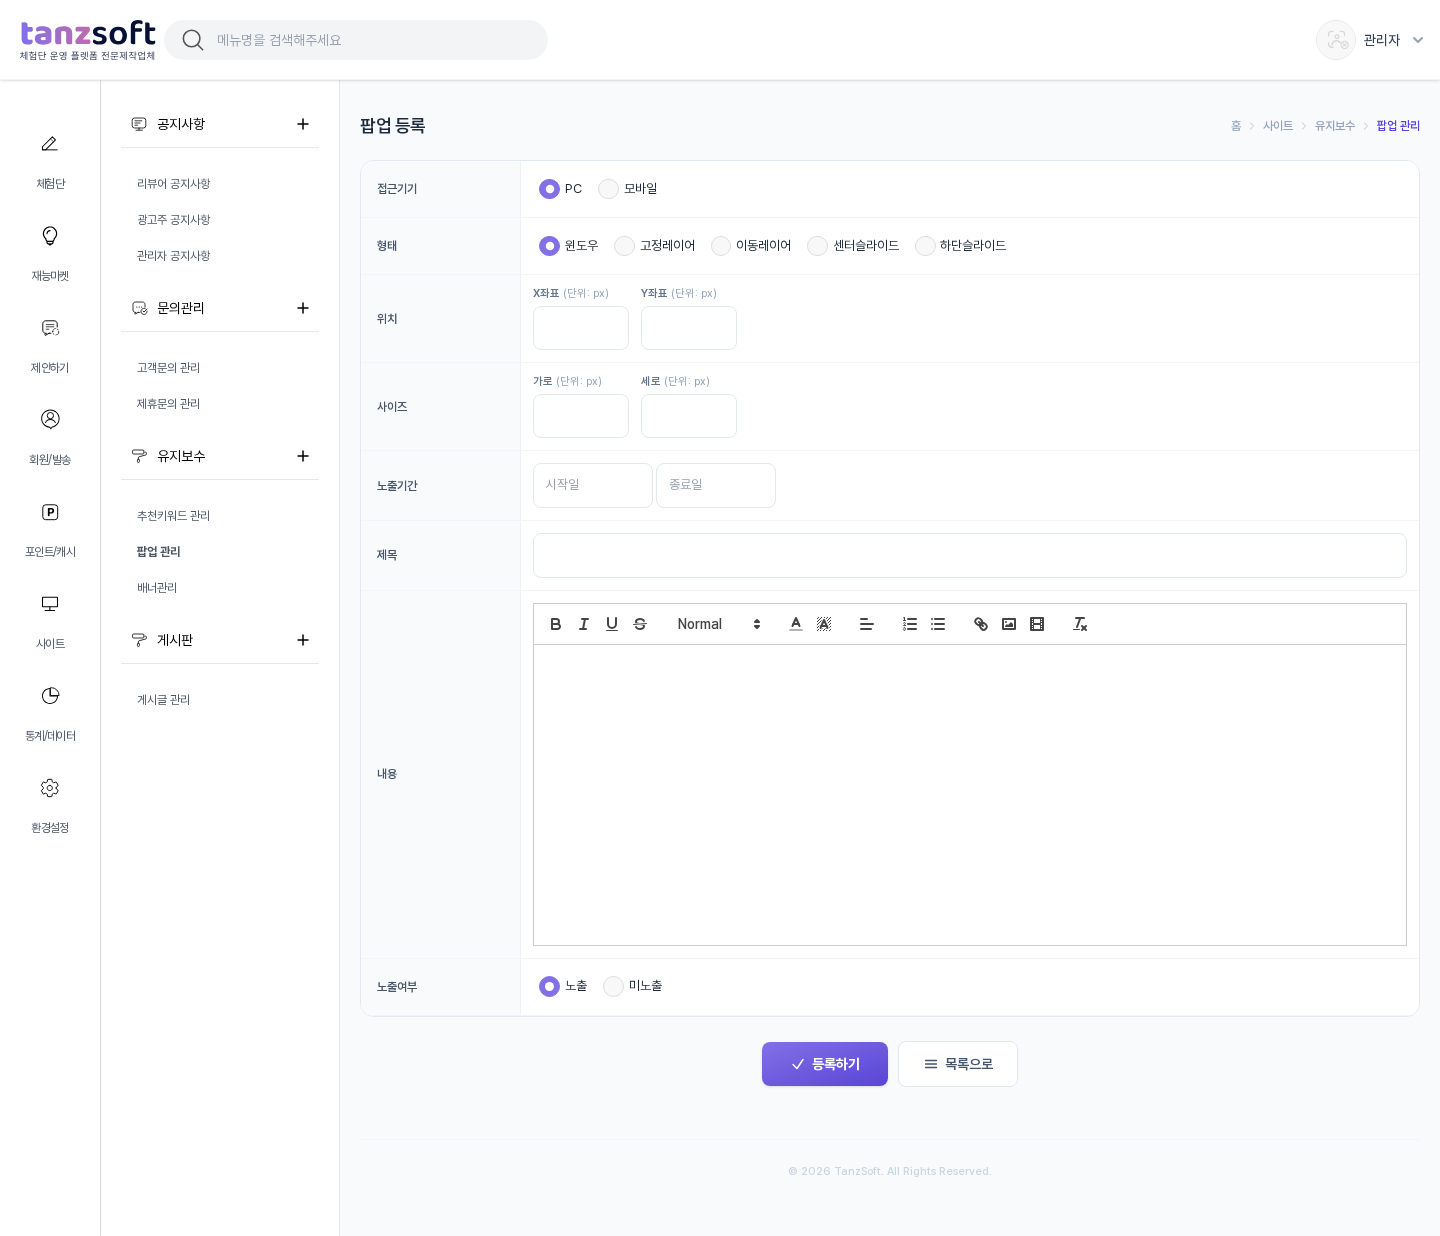Viewport: 1440px width, 1236px height.
Task: Open the 포인트/캐시 sidebar section
Action: click(50, 529)
